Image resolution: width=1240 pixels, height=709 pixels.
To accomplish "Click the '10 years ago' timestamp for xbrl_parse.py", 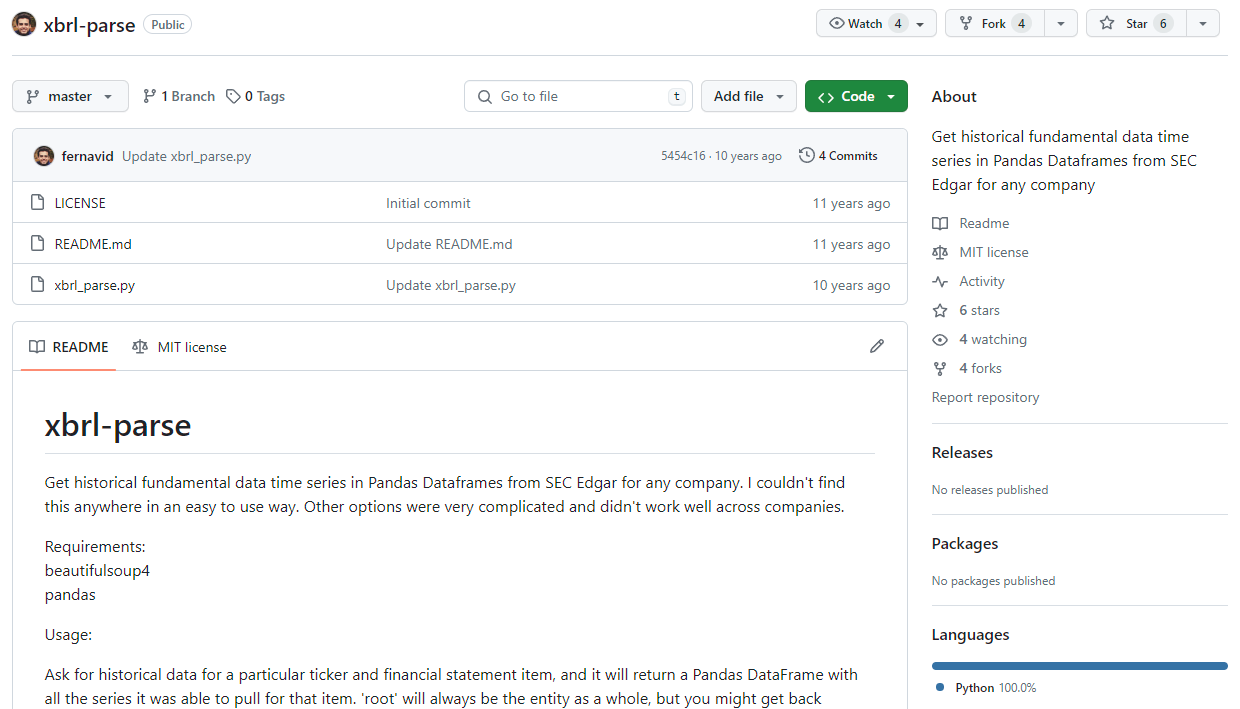I will (851, 285).
